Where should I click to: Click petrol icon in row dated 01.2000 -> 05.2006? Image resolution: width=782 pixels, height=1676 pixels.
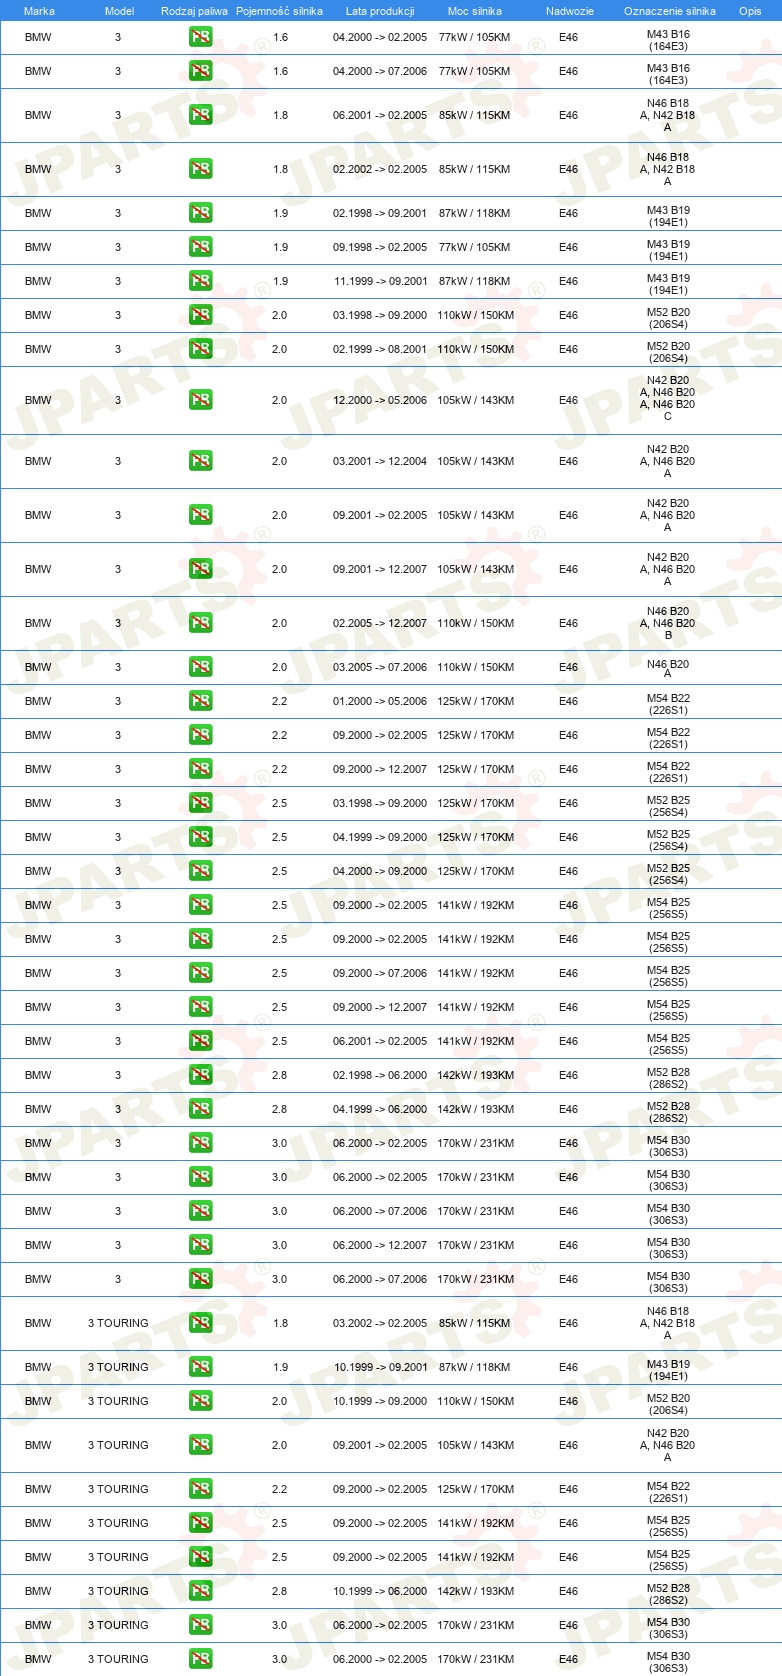coord(200,701)
